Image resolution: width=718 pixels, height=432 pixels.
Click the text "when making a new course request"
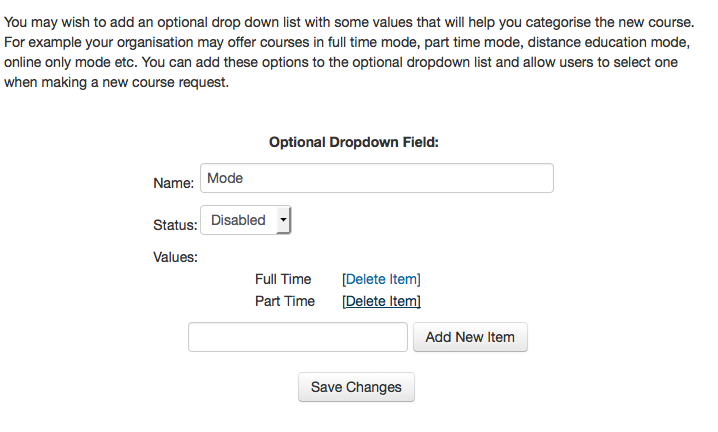point(116,83)
